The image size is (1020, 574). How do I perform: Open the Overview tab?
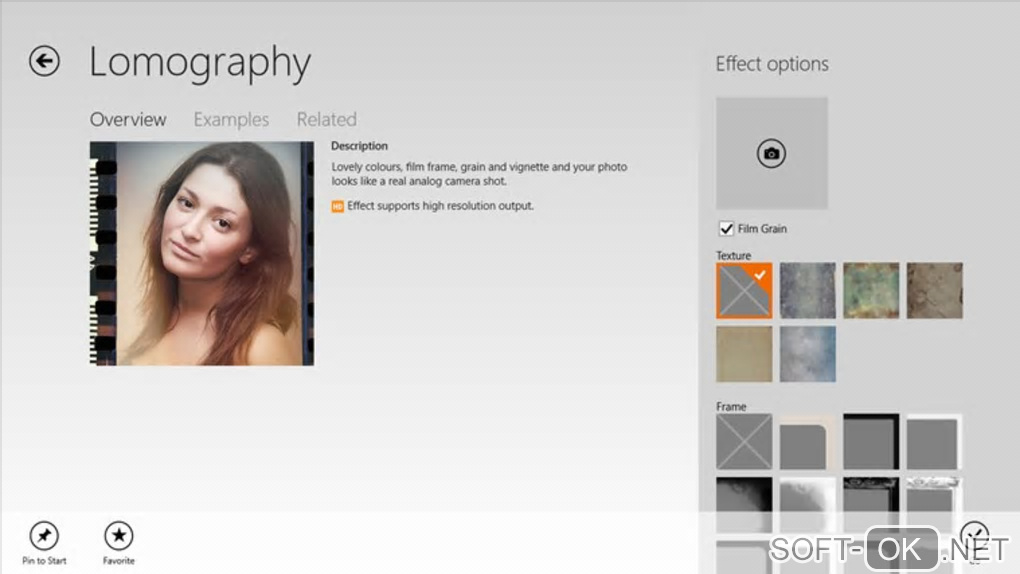pos(128,120)
